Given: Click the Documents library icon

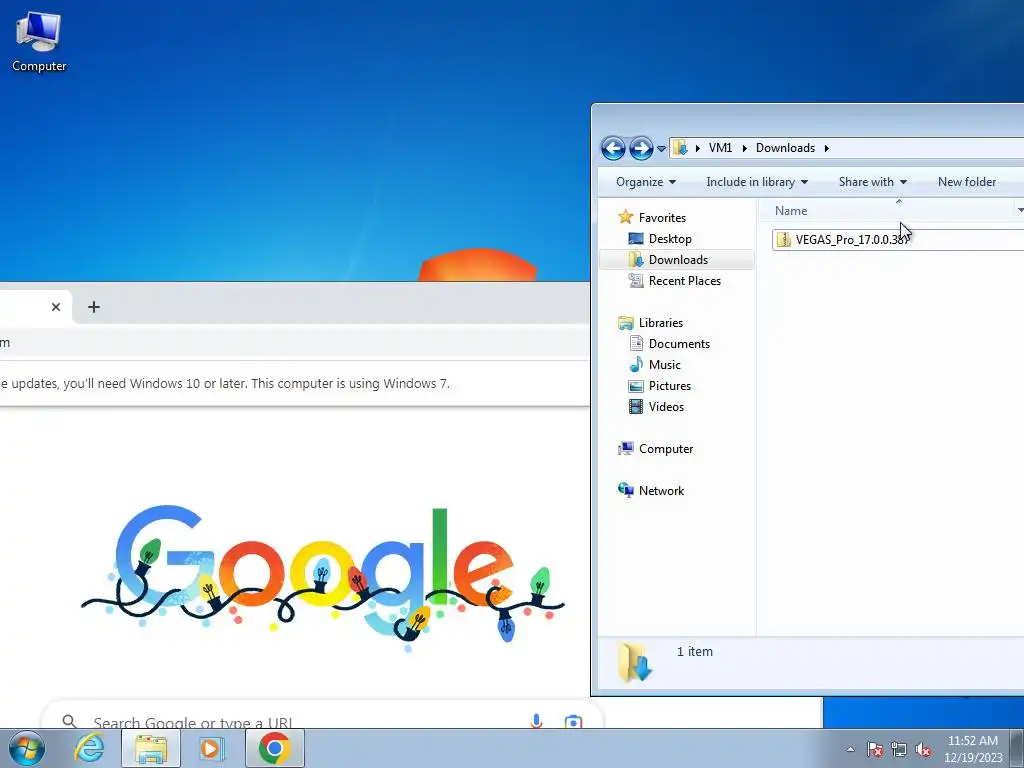Looking at the screenshot, I should (635, 343).
